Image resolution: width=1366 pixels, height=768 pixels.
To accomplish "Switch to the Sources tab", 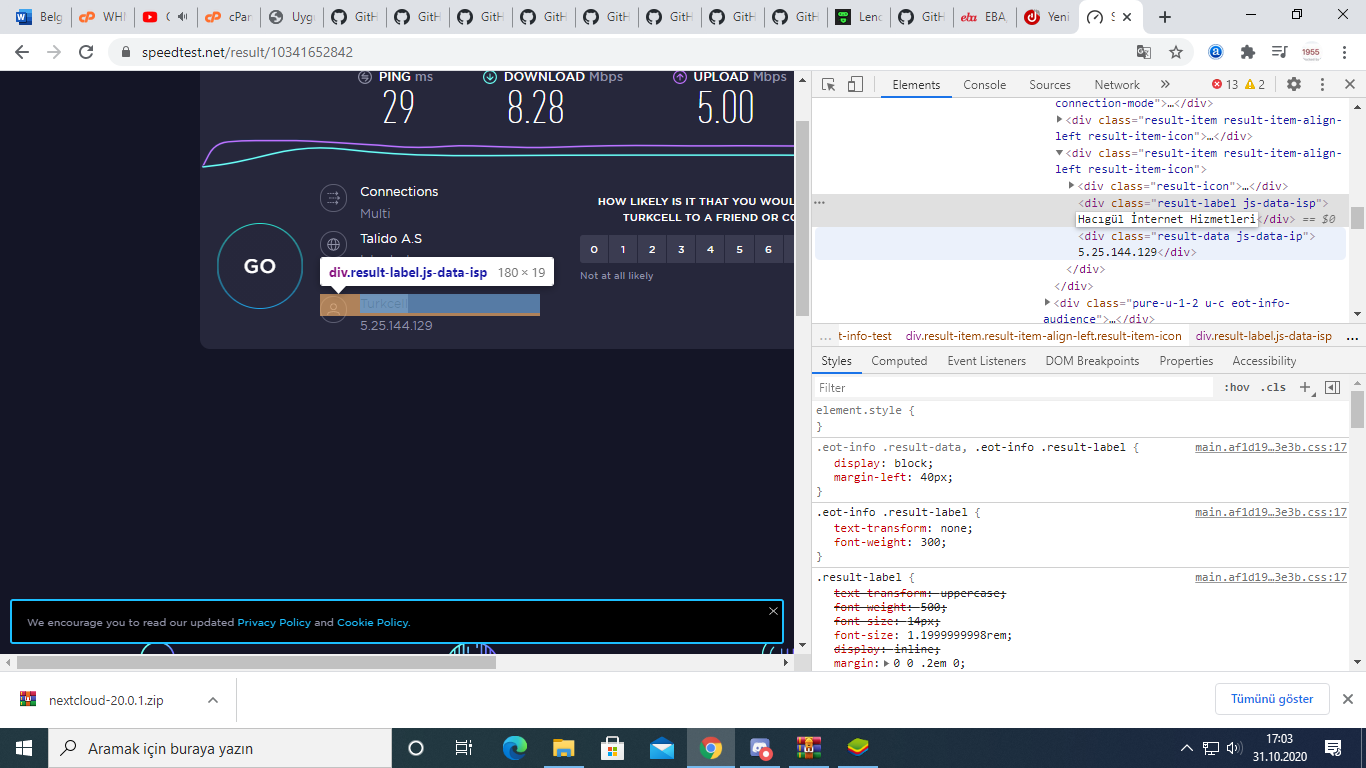I will 1050,85.
